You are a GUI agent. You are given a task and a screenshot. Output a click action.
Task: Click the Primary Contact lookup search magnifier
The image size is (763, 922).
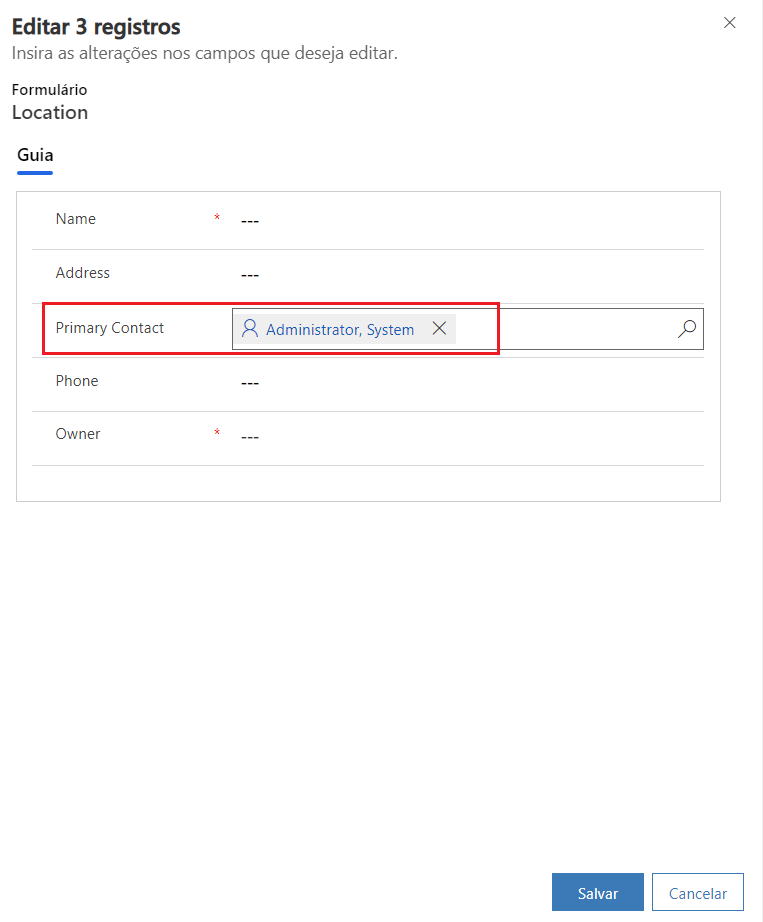(687, 329)
